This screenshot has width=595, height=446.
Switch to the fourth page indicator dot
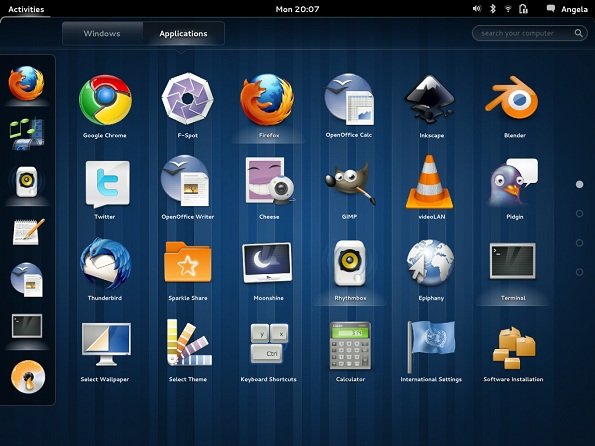pyautogui.click(x=579, y=272)
